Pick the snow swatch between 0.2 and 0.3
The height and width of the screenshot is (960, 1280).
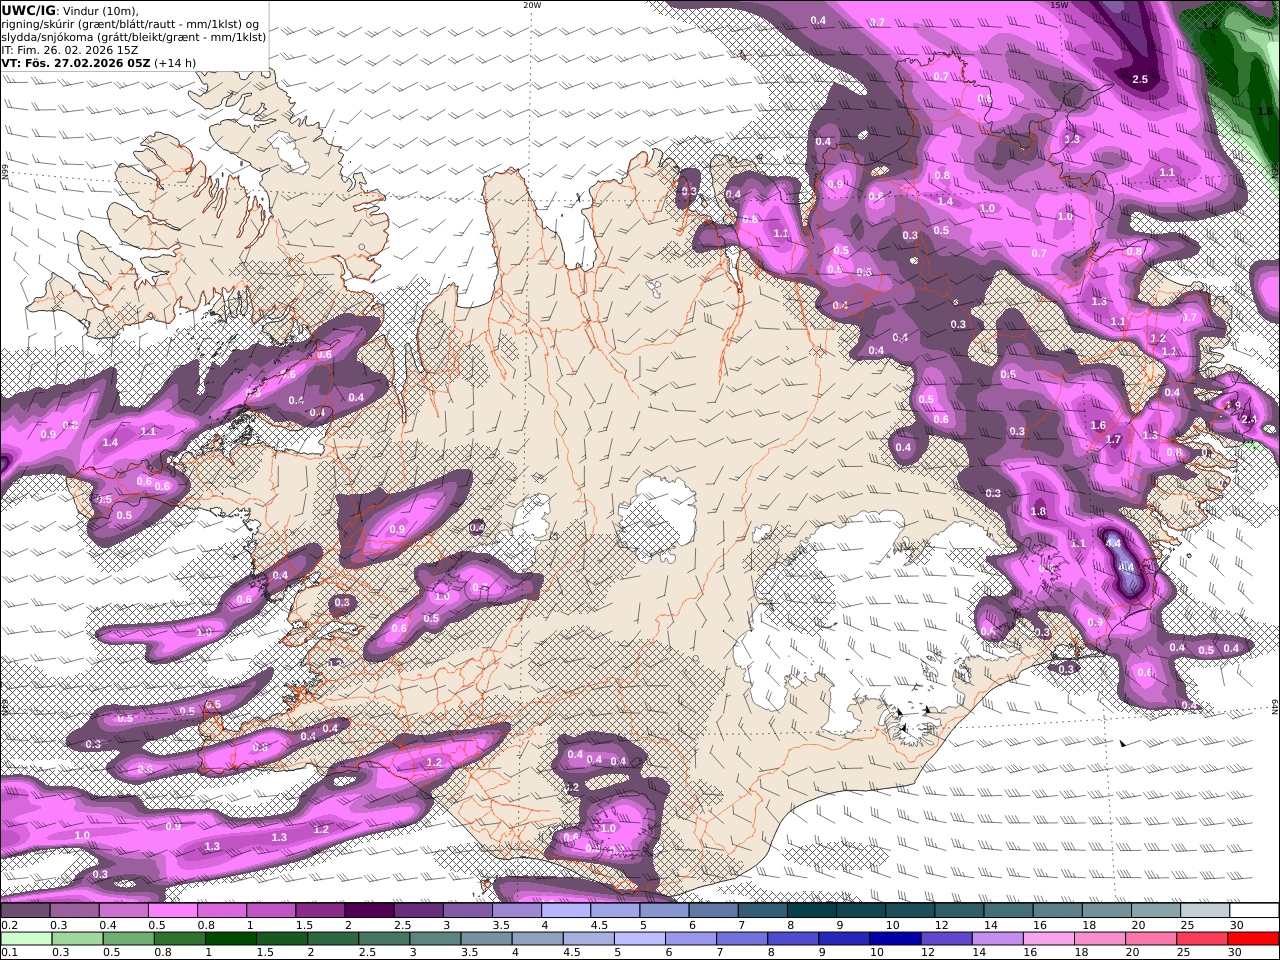coord(25,910)
